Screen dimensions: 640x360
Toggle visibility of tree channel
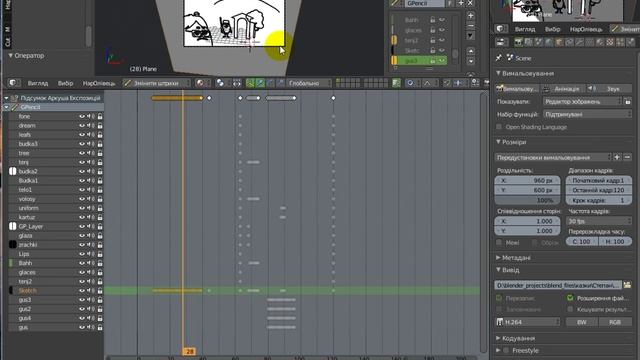tap(82, 153)
